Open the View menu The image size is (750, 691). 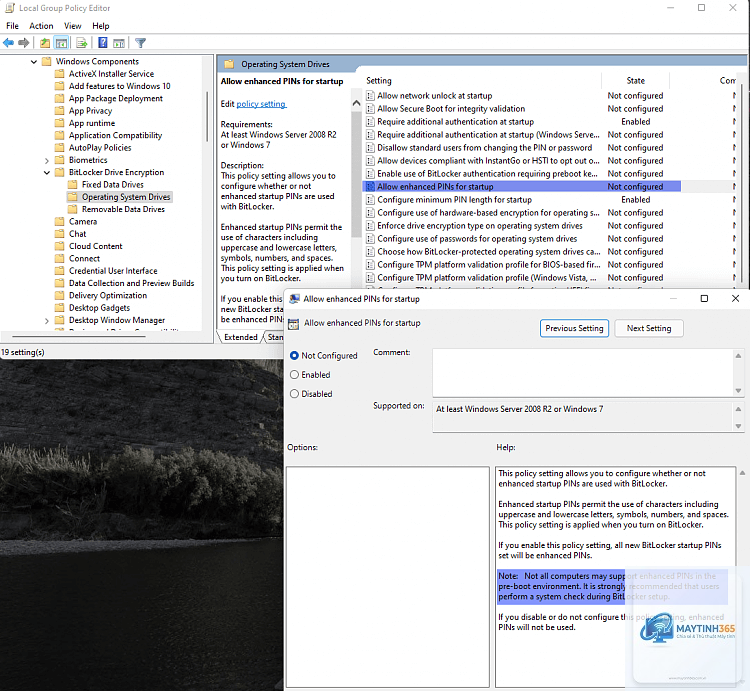[73, 26]
